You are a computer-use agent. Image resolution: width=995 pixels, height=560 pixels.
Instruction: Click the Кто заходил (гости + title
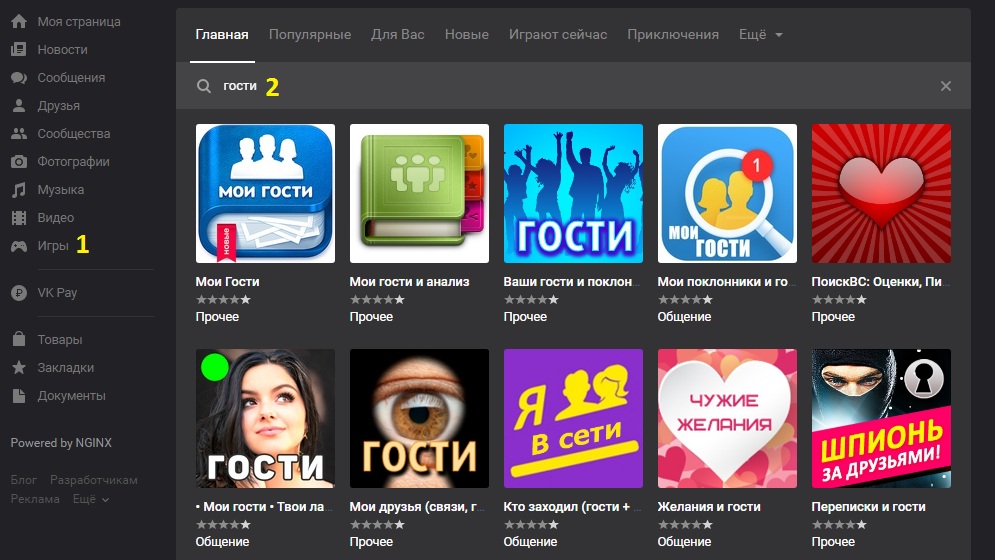click(x=572, y=507)
